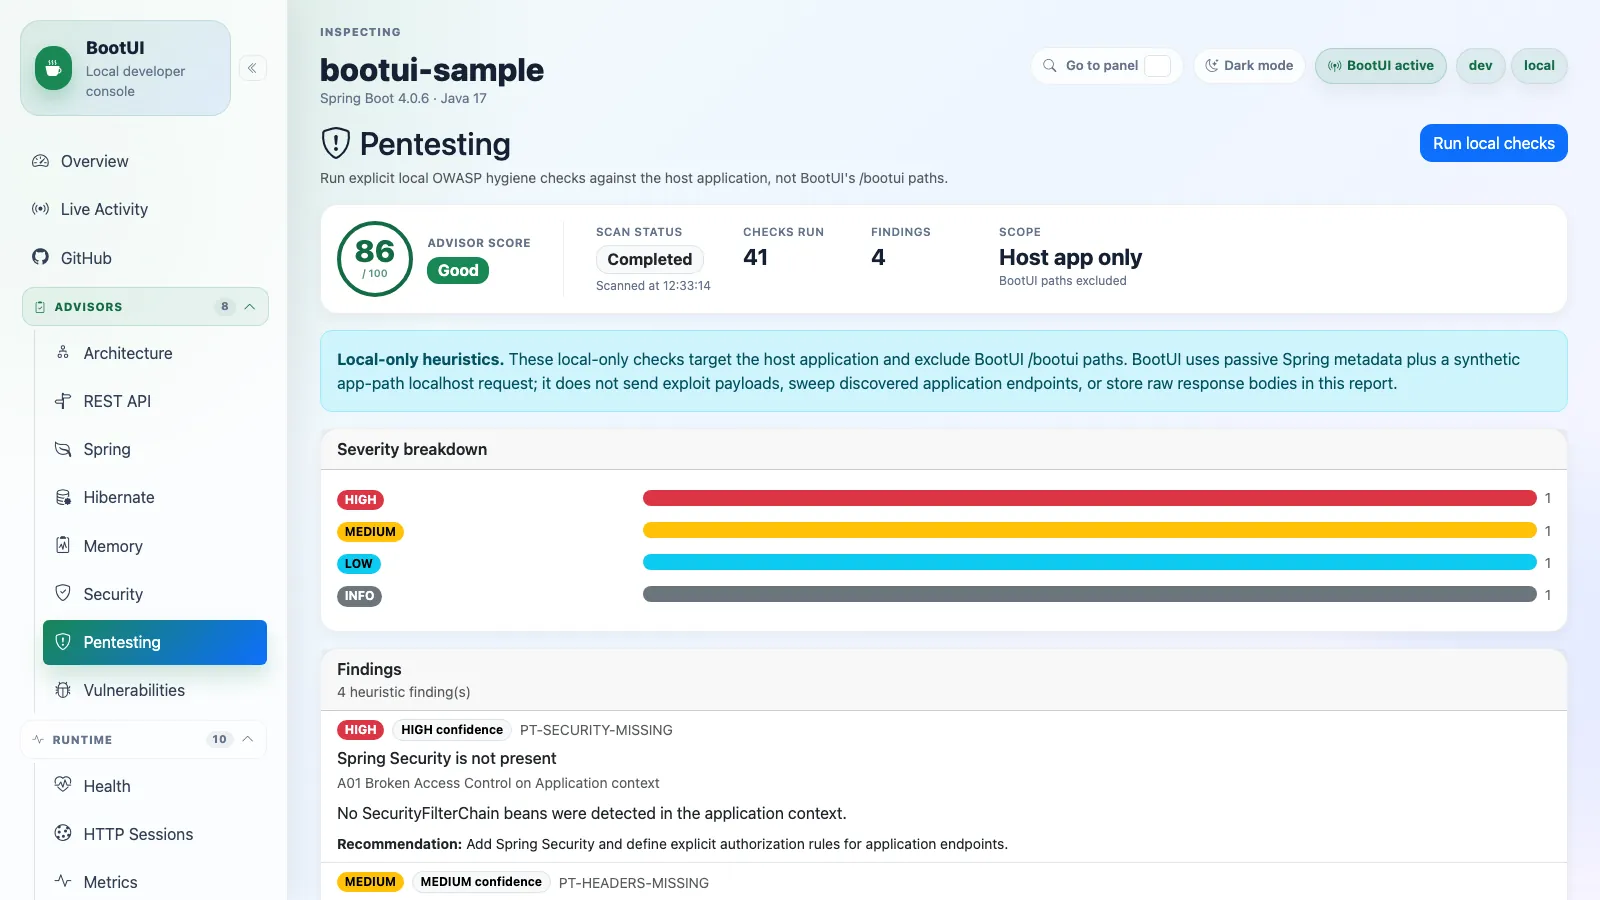Click the GitHub octocat icon
The height and width of the screenshot is (900, 1600).
(40, 257)
